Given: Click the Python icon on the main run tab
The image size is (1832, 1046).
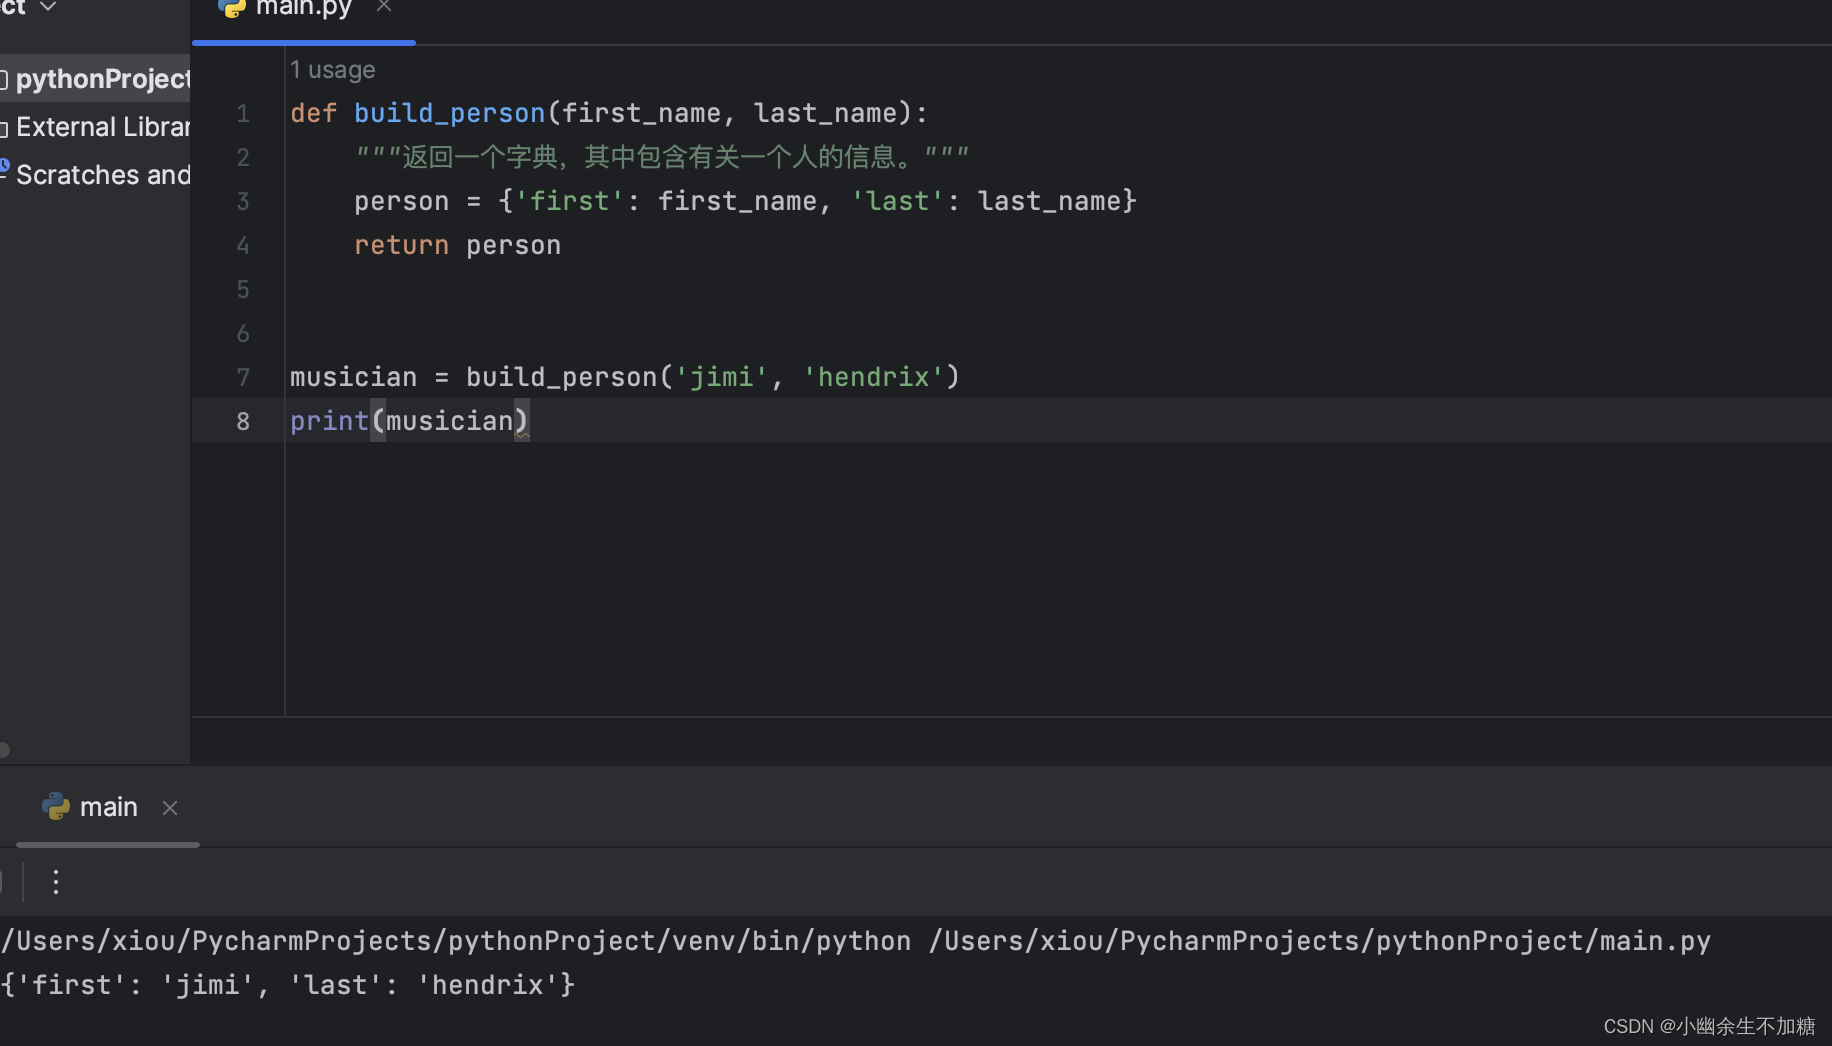Looking at the screenshot, I should pos(56,807).
